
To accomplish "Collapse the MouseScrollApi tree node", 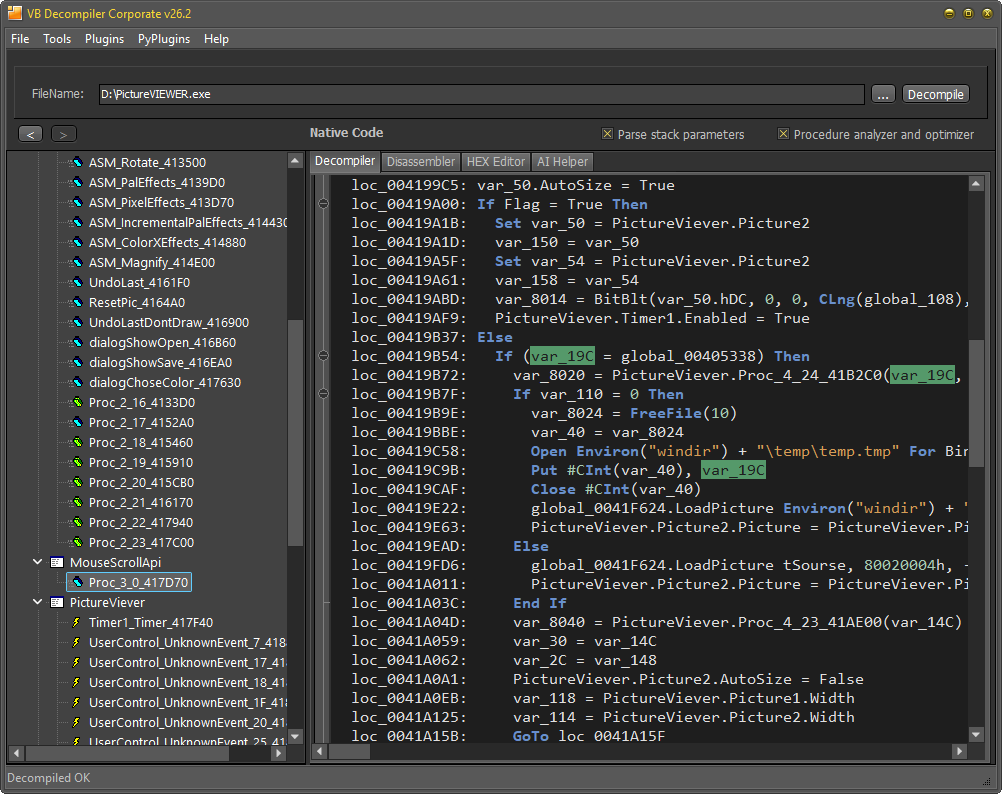I will [x=38, y=562].
